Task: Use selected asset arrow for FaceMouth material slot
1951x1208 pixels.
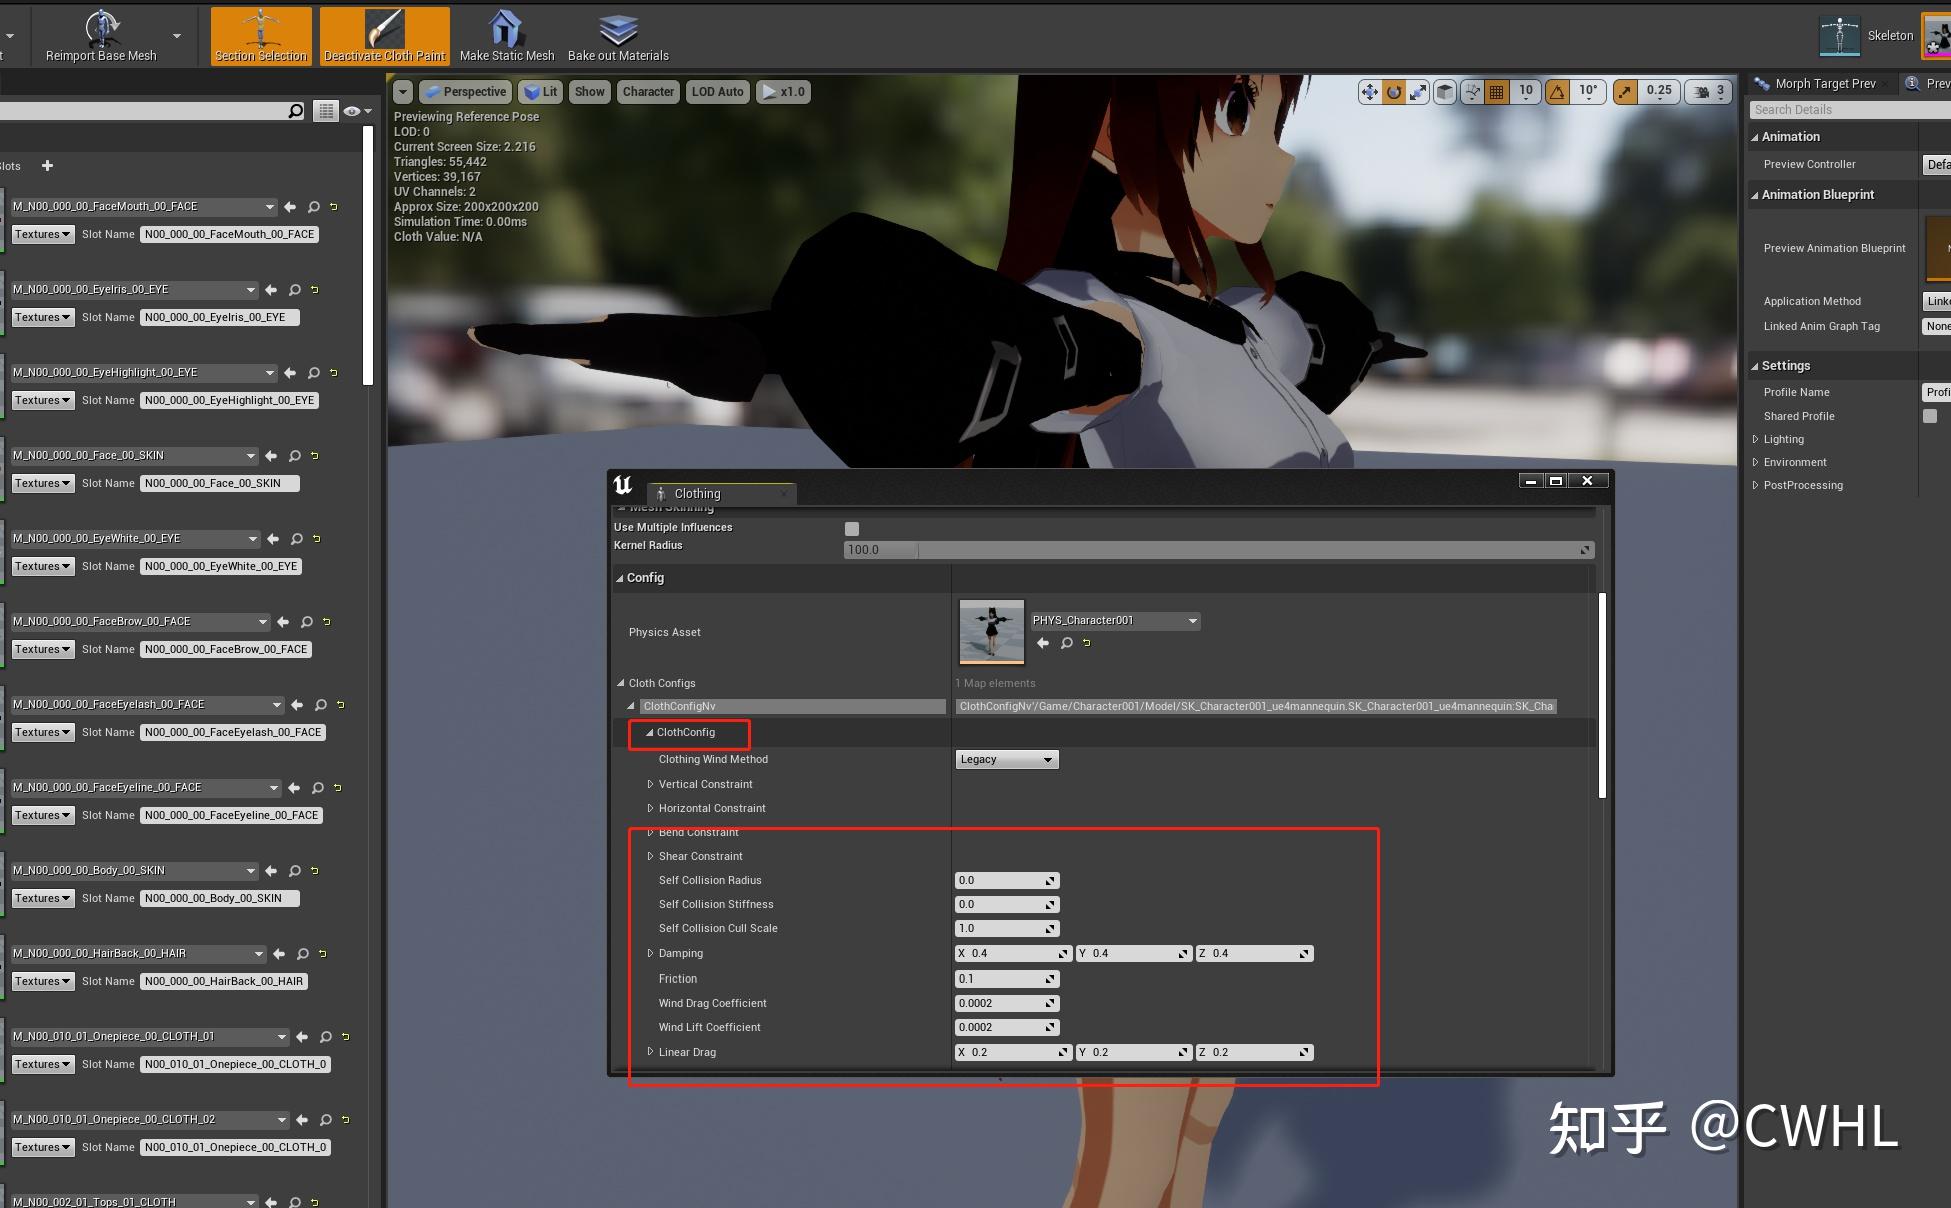Action: (x=290, y=207)
